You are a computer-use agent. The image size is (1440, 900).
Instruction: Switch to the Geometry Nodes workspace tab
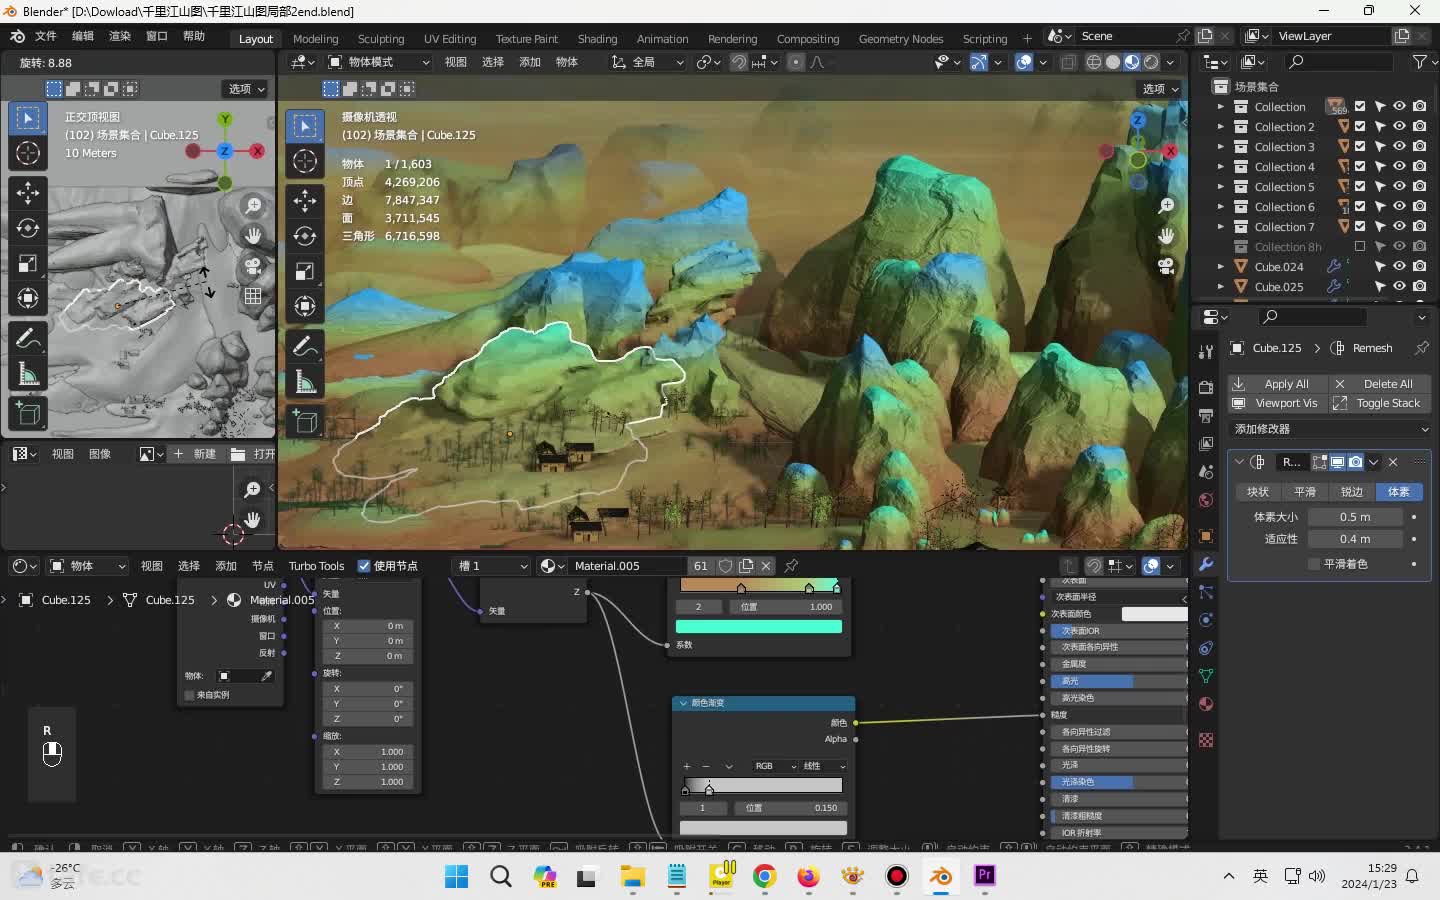click(901, 39)
